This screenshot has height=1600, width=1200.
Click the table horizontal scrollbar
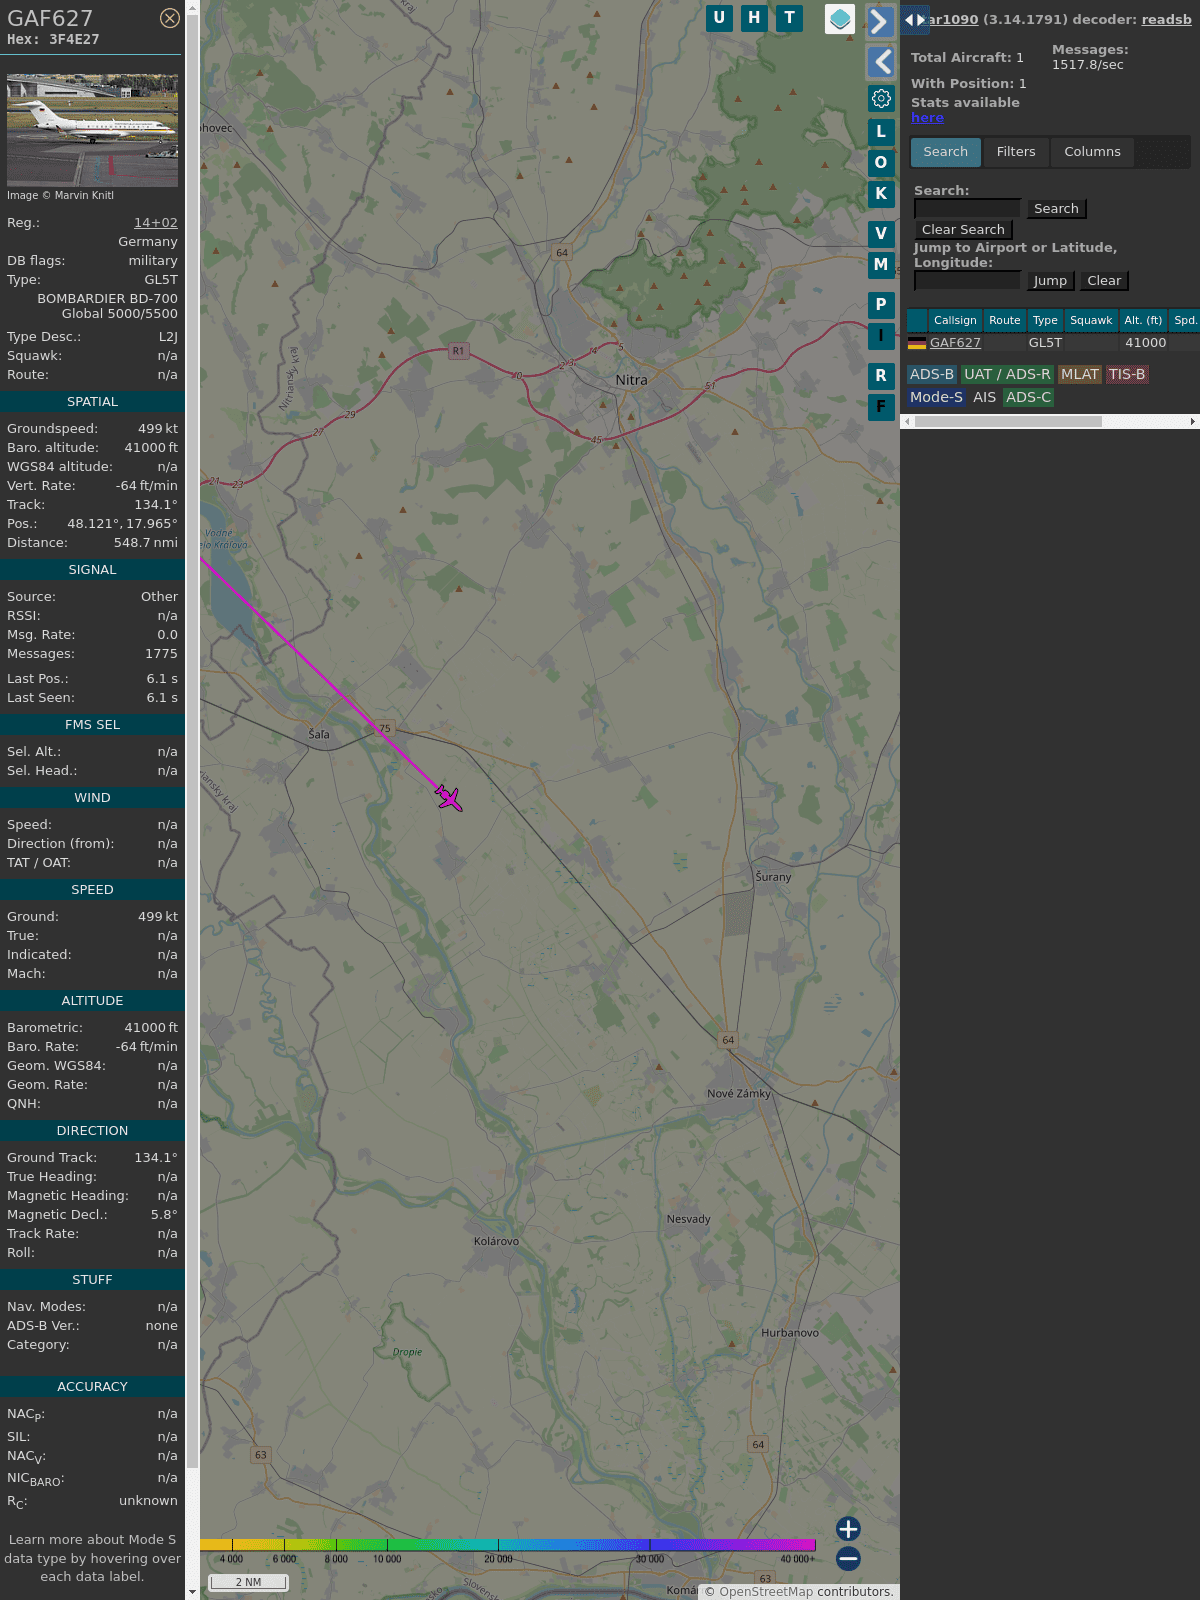pos(1008,422)
